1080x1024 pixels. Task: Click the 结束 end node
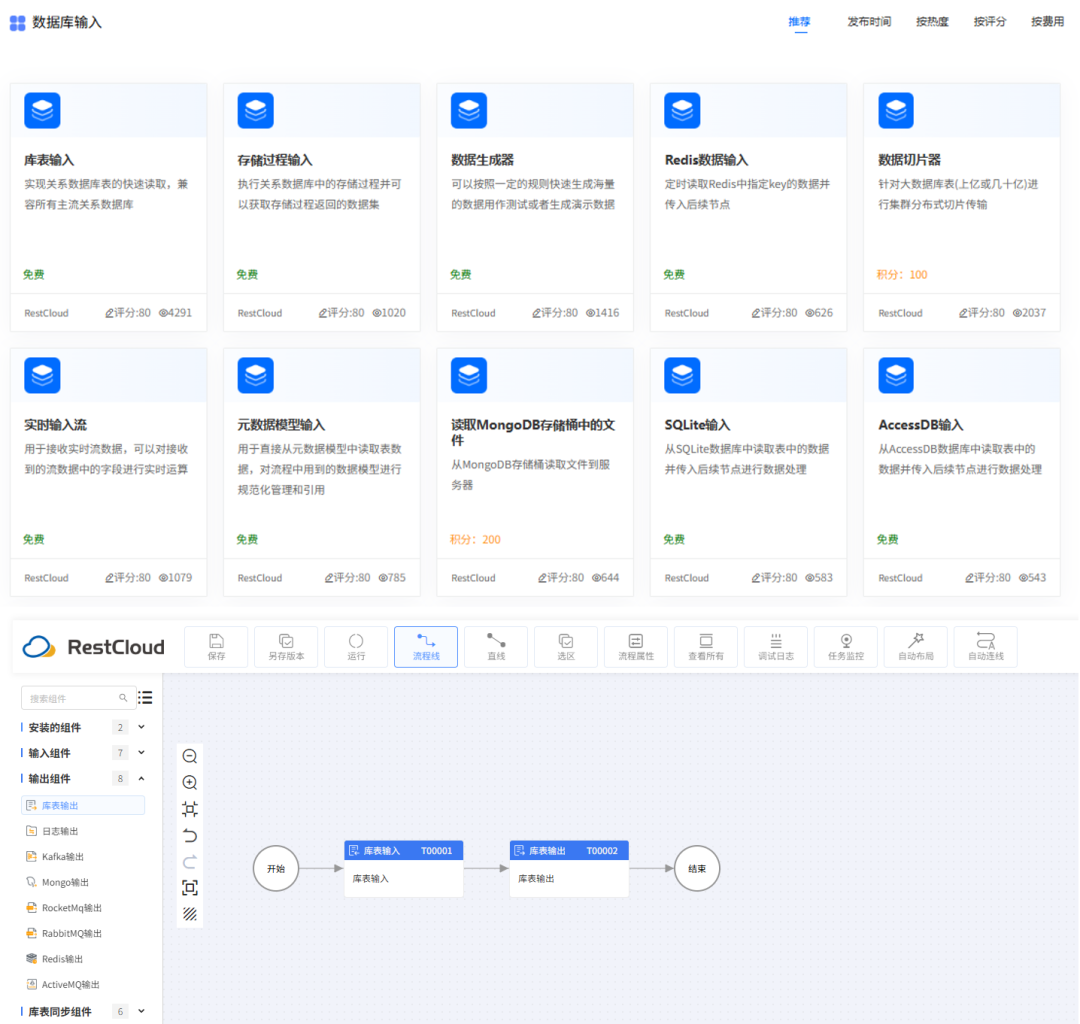[697, 868]
